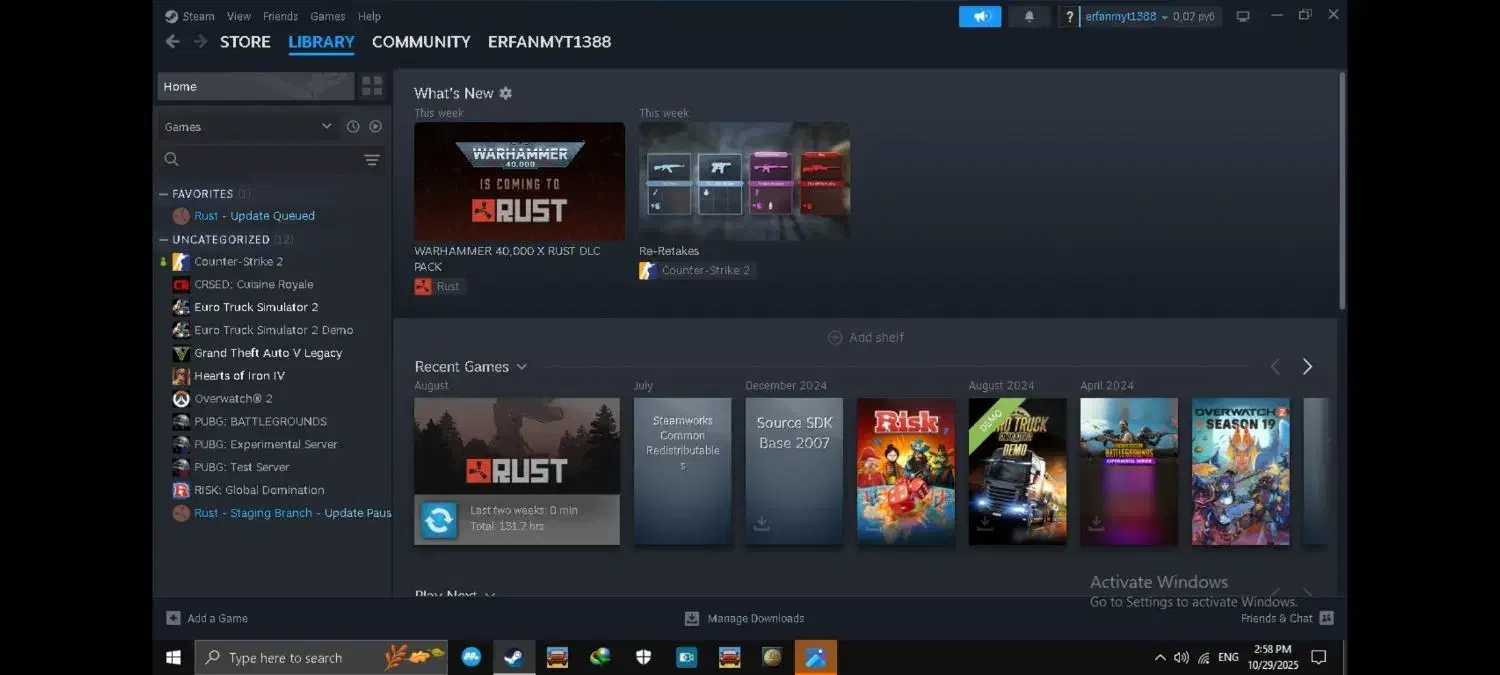Viewport: 1500px width, 675px height.
Task: Open the Steam announcements megaphone icon
Action: click(x=978, y=16)
